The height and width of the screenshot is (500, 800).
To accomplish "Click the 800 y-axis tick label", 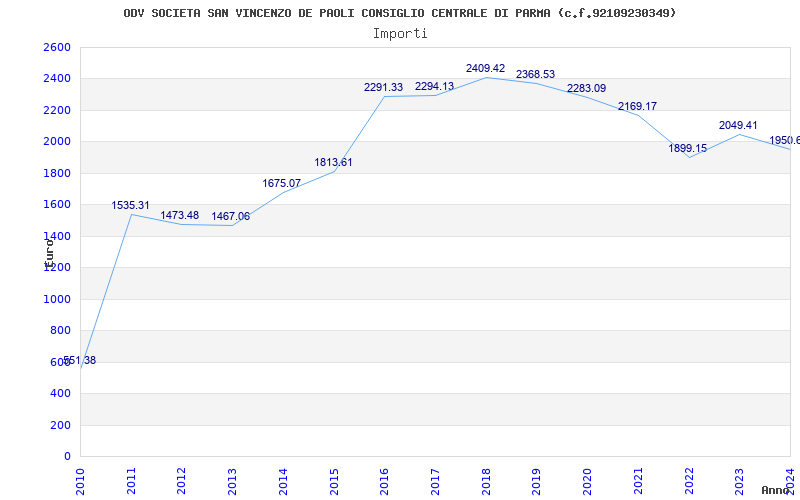I will point(61,331).
